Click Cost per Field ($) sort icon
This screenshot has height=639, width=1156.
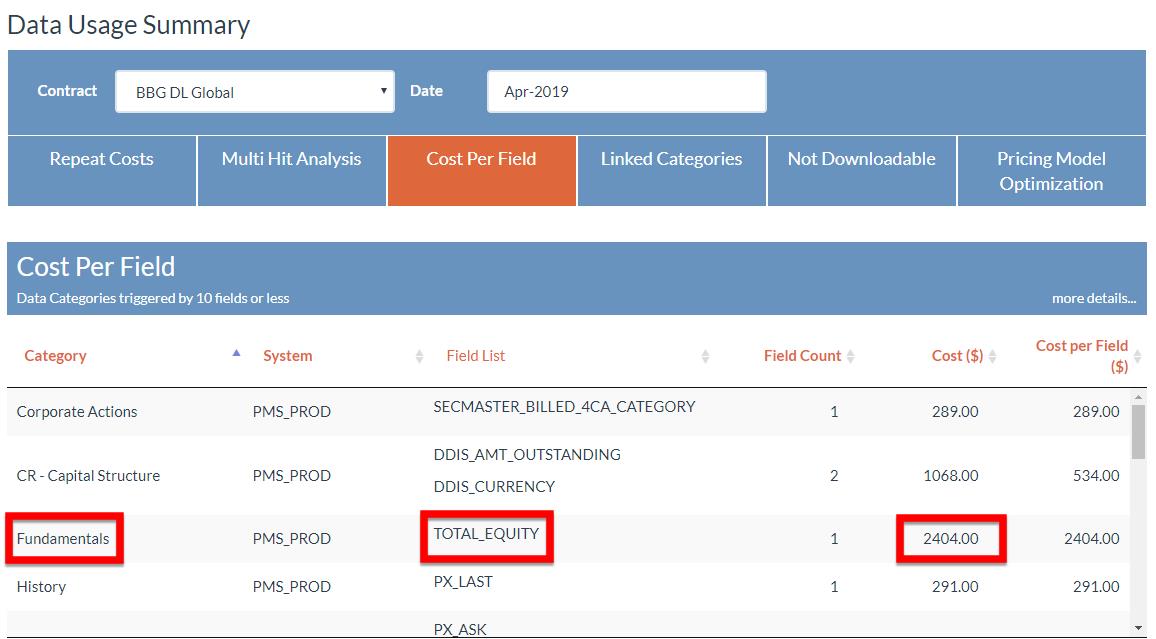point(1137,356)
